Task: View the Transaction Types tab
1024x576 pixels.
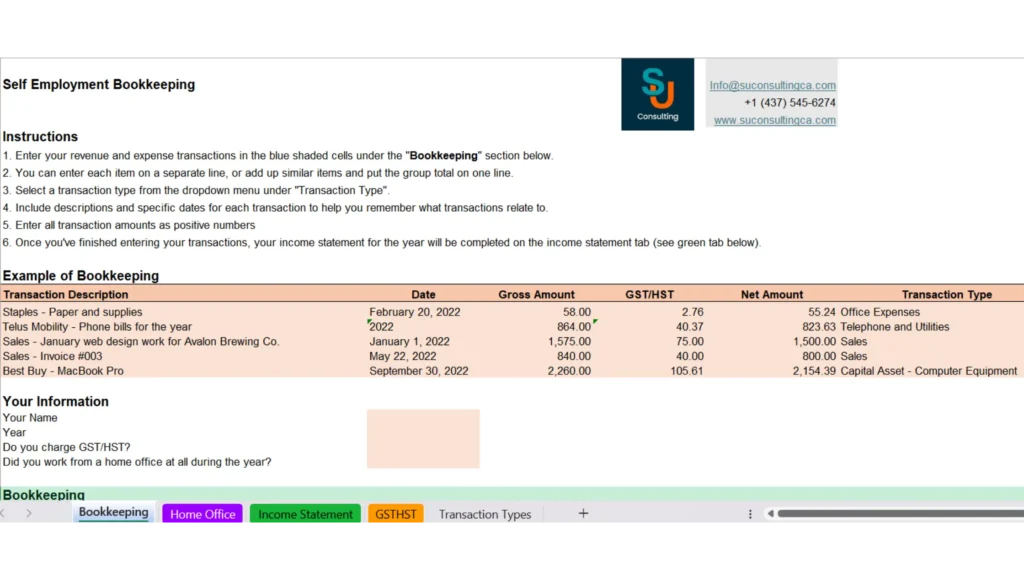Action: (485, 514)
